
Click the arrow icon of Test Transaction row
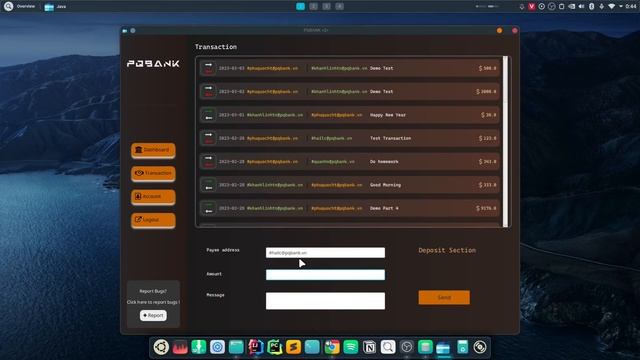point(209,138)
